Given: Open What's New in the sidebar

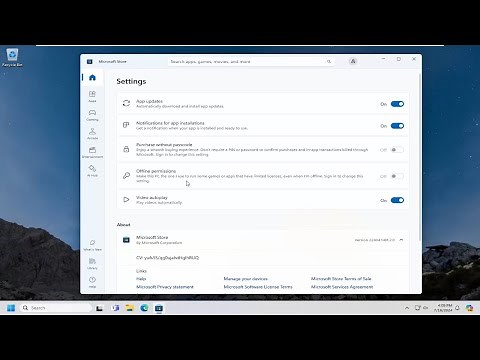Looking at the screenshot, I should (x=92, y=245).
